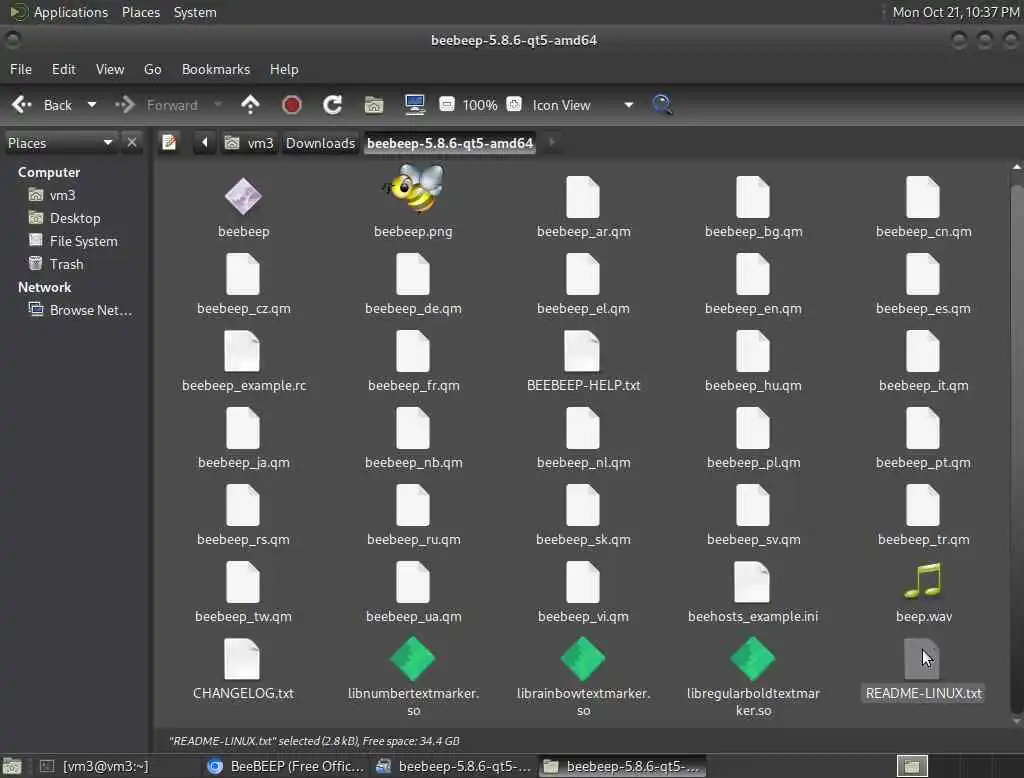Open the Edit menu

click(63, 69)
